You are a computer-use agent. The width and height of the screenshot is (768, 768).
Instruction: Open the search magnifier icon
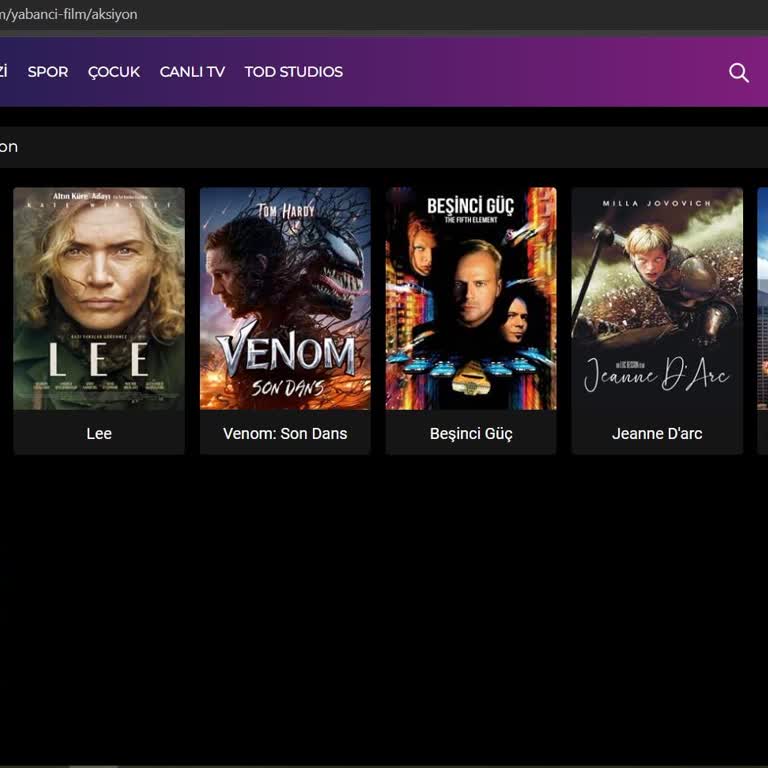point(739,72)
